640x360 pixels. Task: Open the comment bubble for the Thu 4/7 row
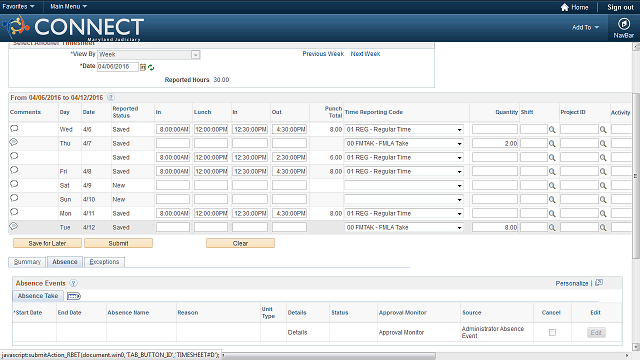point(14,142)
